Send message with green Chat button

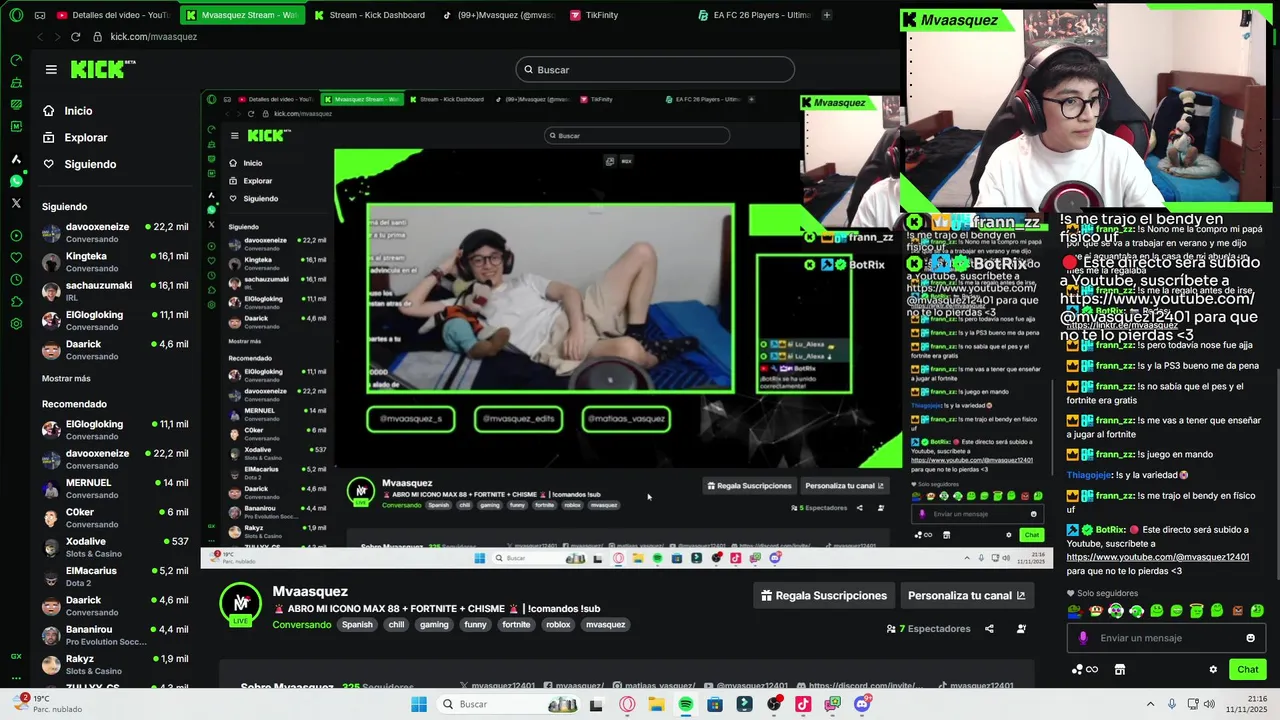(x=1248, y=669)
